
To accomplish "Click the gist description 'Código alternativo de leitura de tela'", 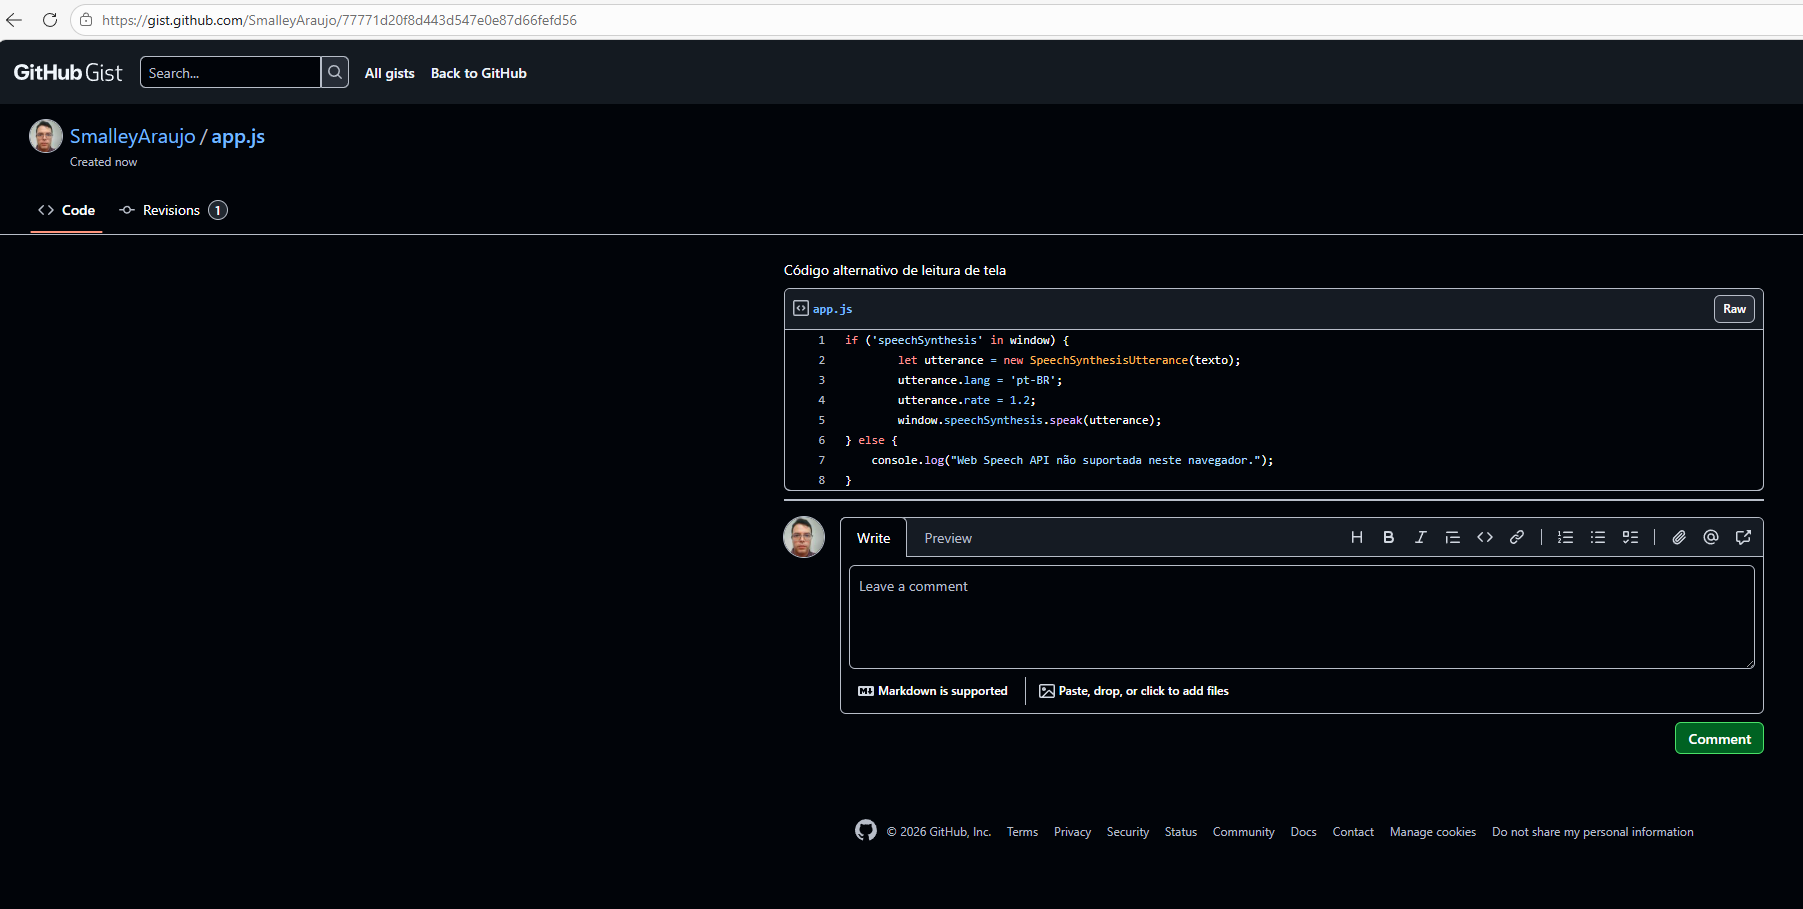I will pyautogui.click(x=895, y=270).
